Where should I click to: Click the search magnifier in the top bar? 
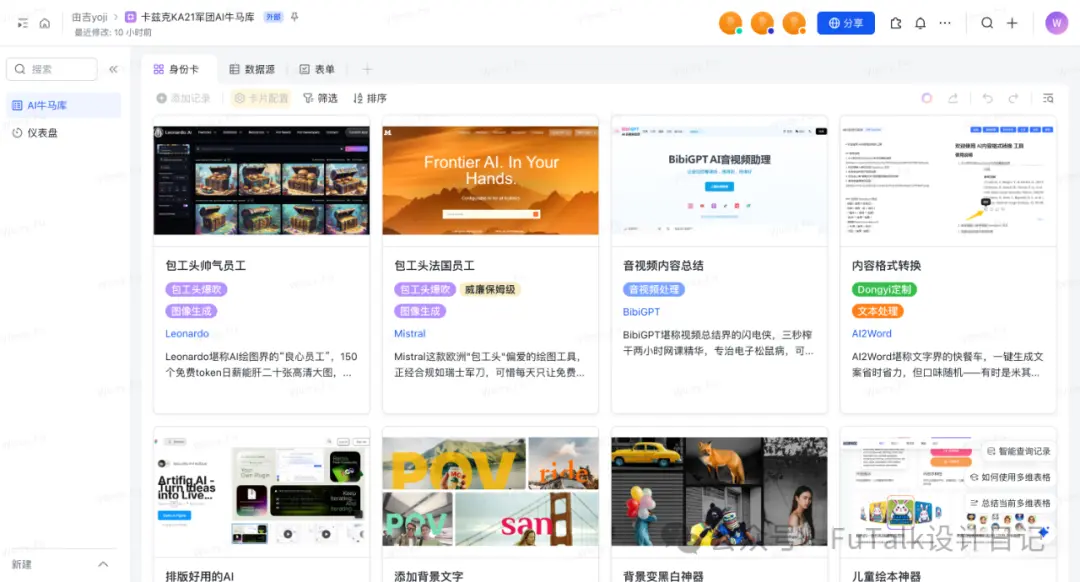pyautogui.click(x=987, y=23)
